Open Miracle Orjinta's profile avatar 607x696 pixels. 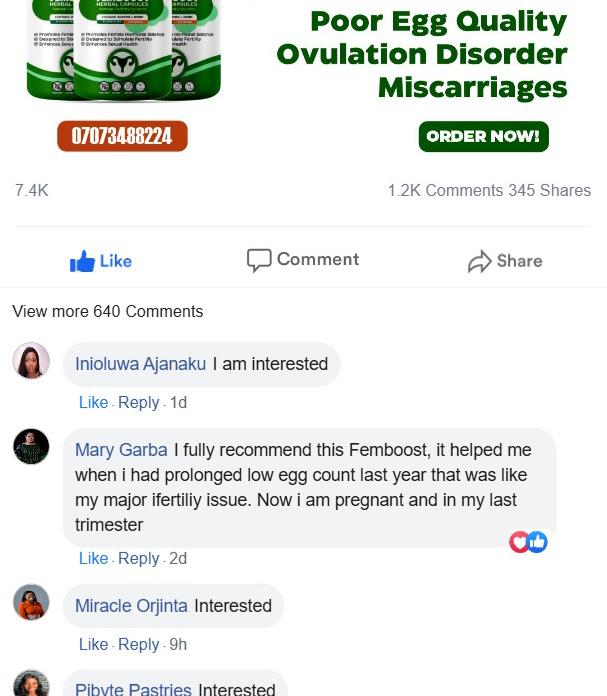coord(31,602)
